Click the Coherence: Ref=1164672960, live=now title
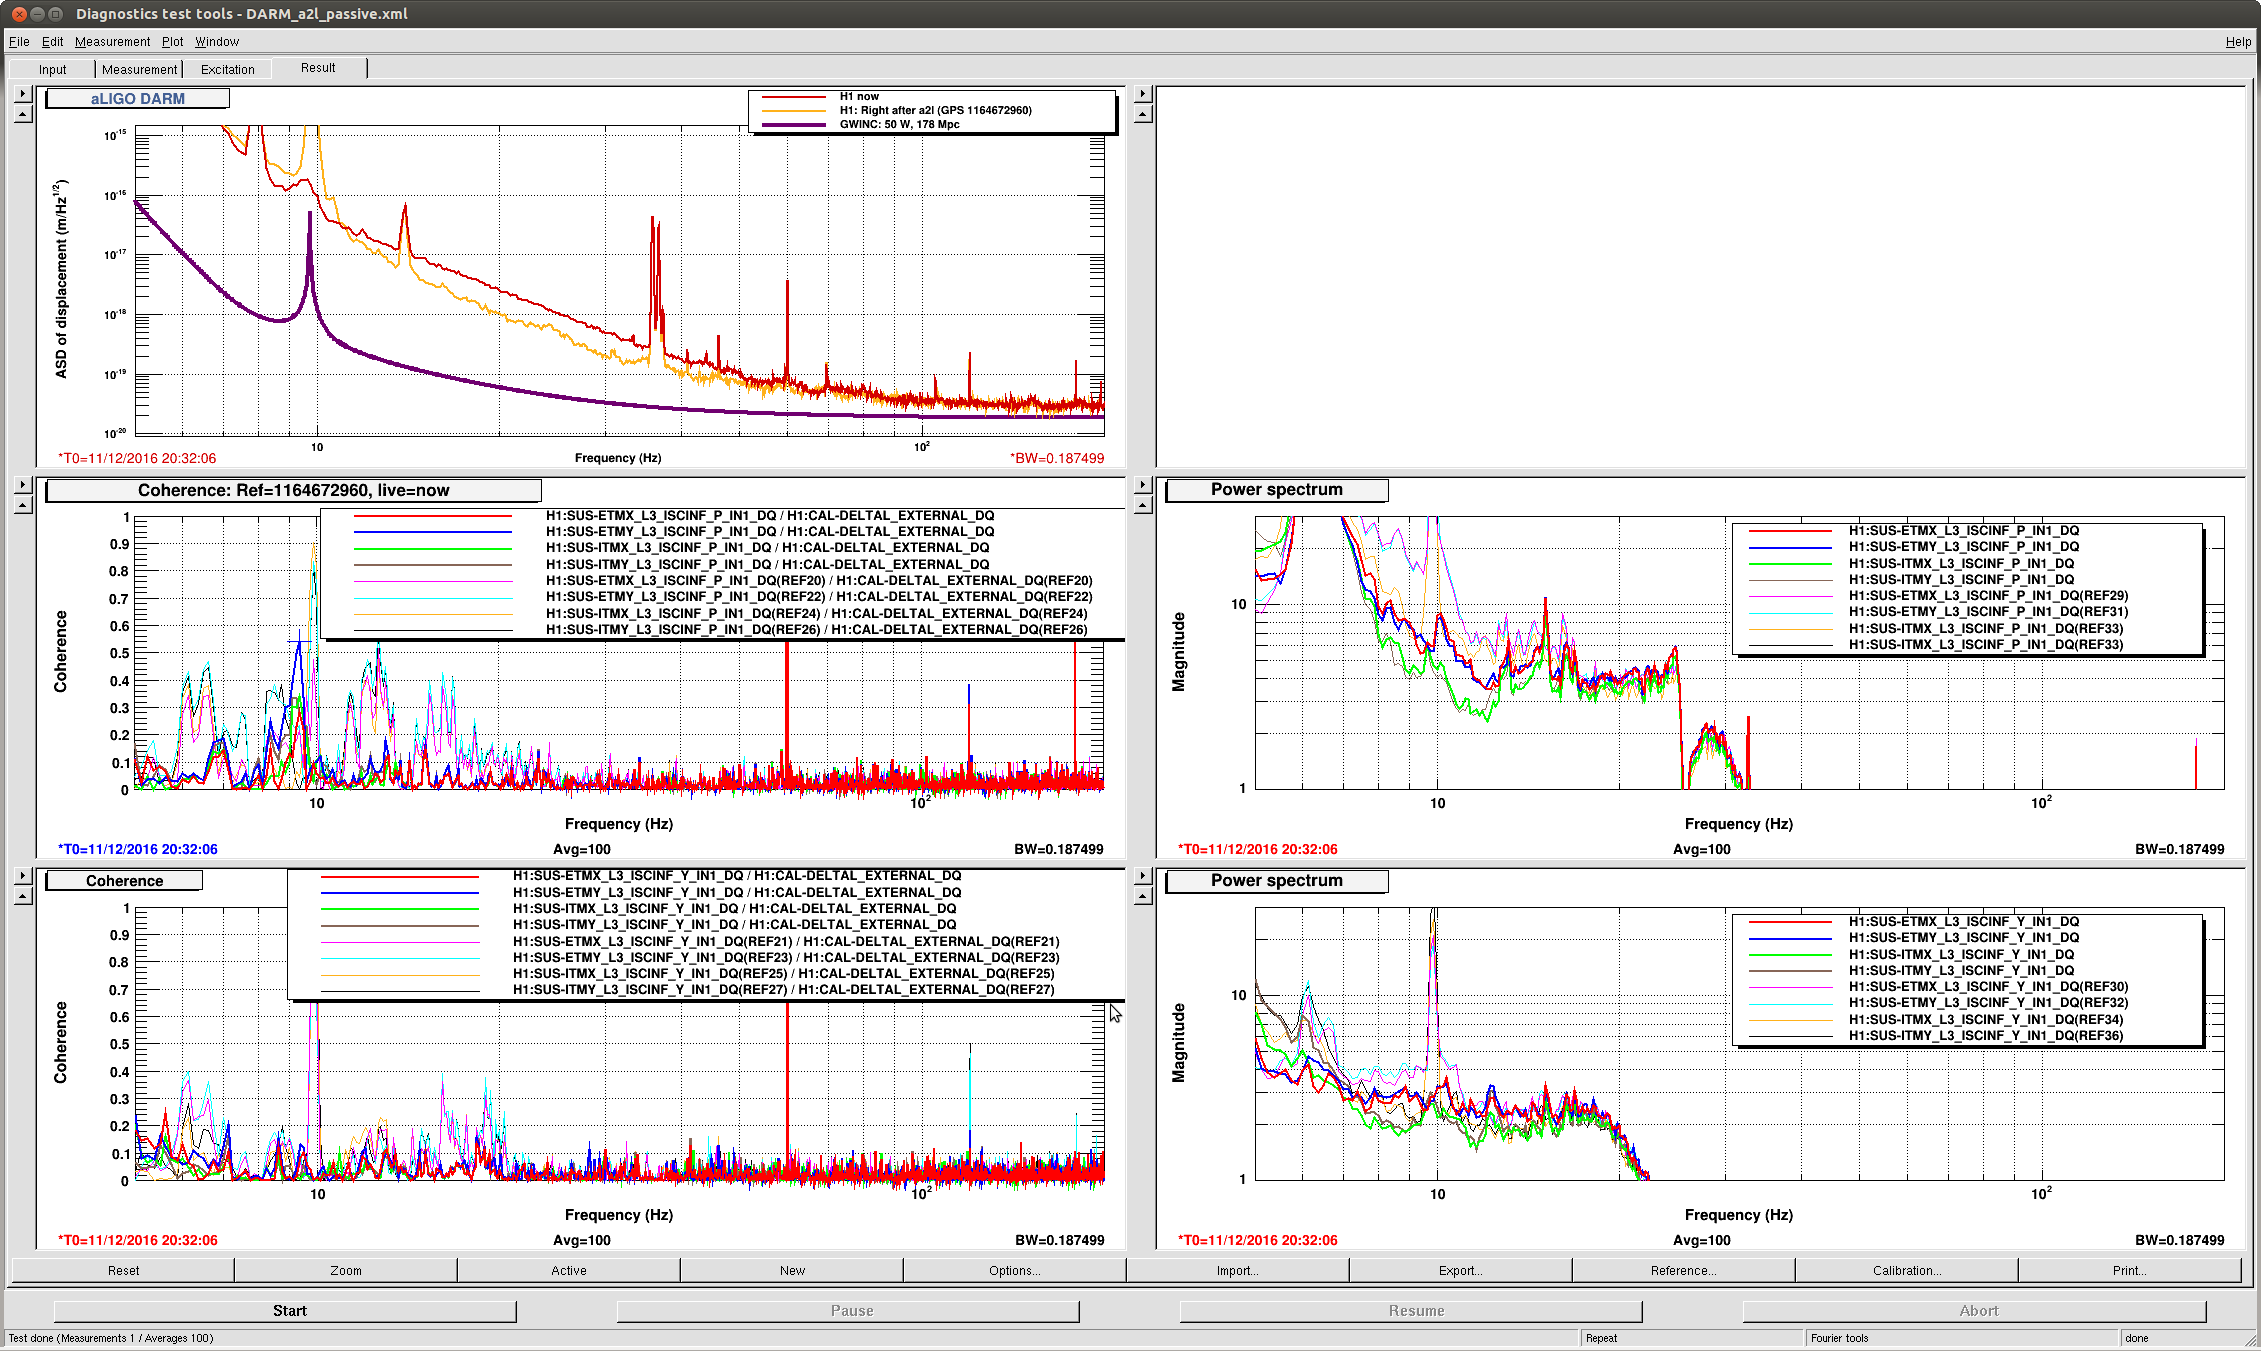Viewport: 2261px width, 1351px height. (294, 490)
